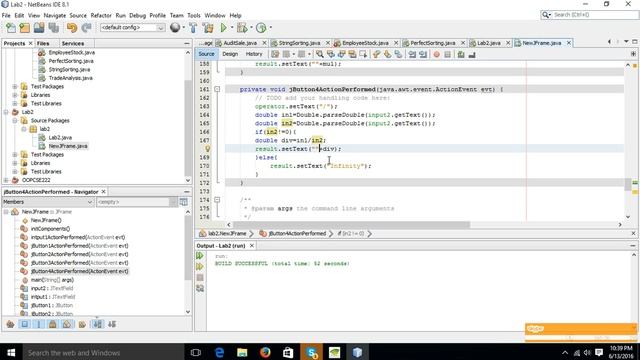Switch to the Services tab

tap(73, 43)
